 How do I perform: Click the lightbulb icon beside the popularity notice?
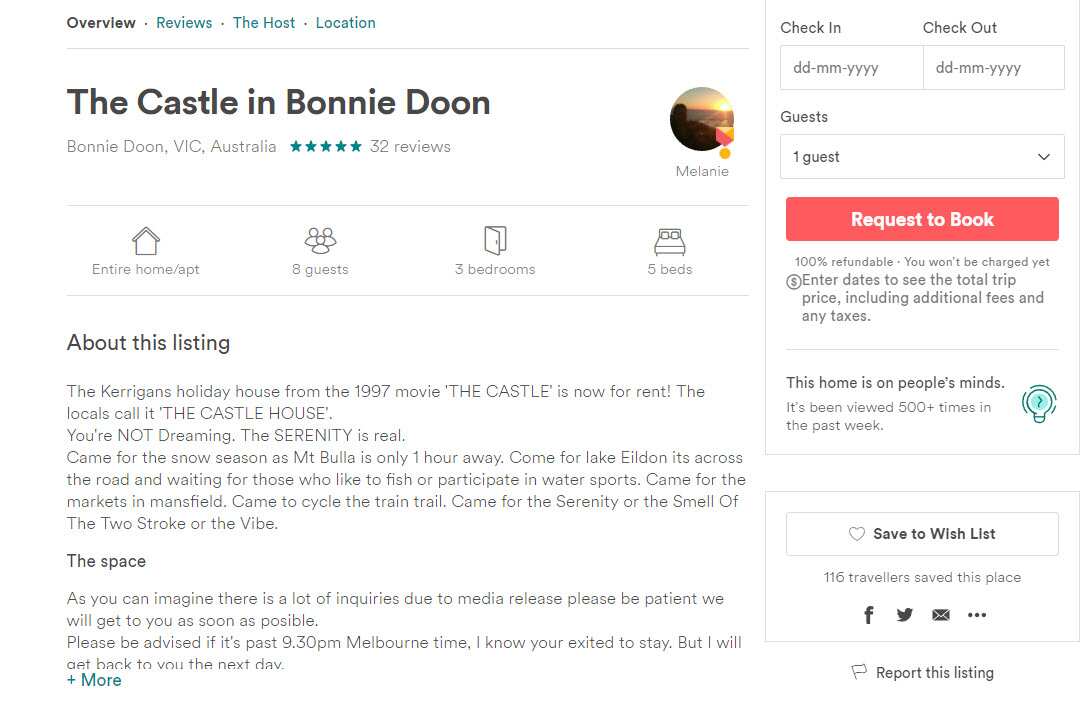tap(1038, 404)
